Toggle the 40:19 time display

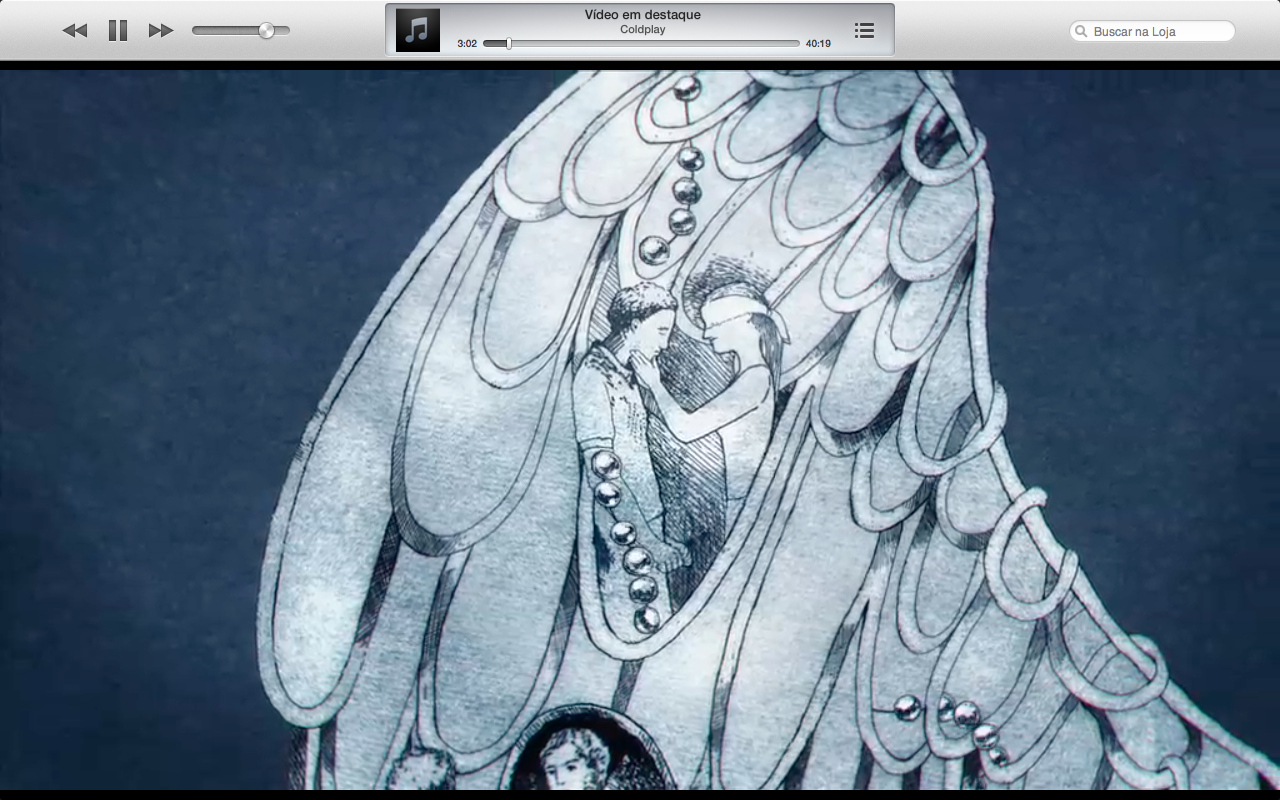click(818, 44)
